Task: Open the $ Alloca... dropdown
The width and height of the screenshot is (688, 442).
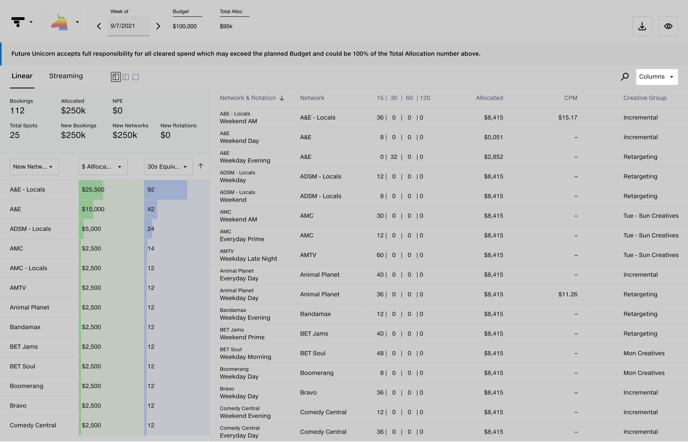Action: coord(103,167)
